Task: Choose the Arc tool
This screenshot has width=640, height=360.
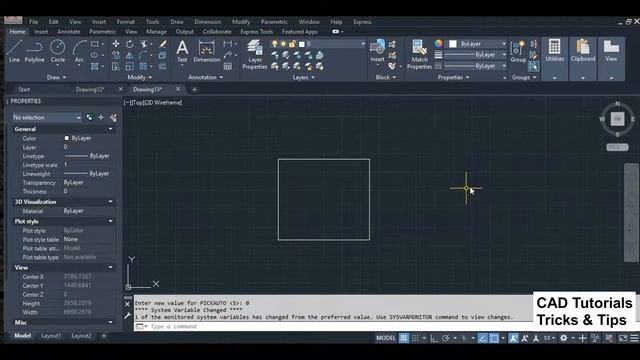Action: coord(79,51)
